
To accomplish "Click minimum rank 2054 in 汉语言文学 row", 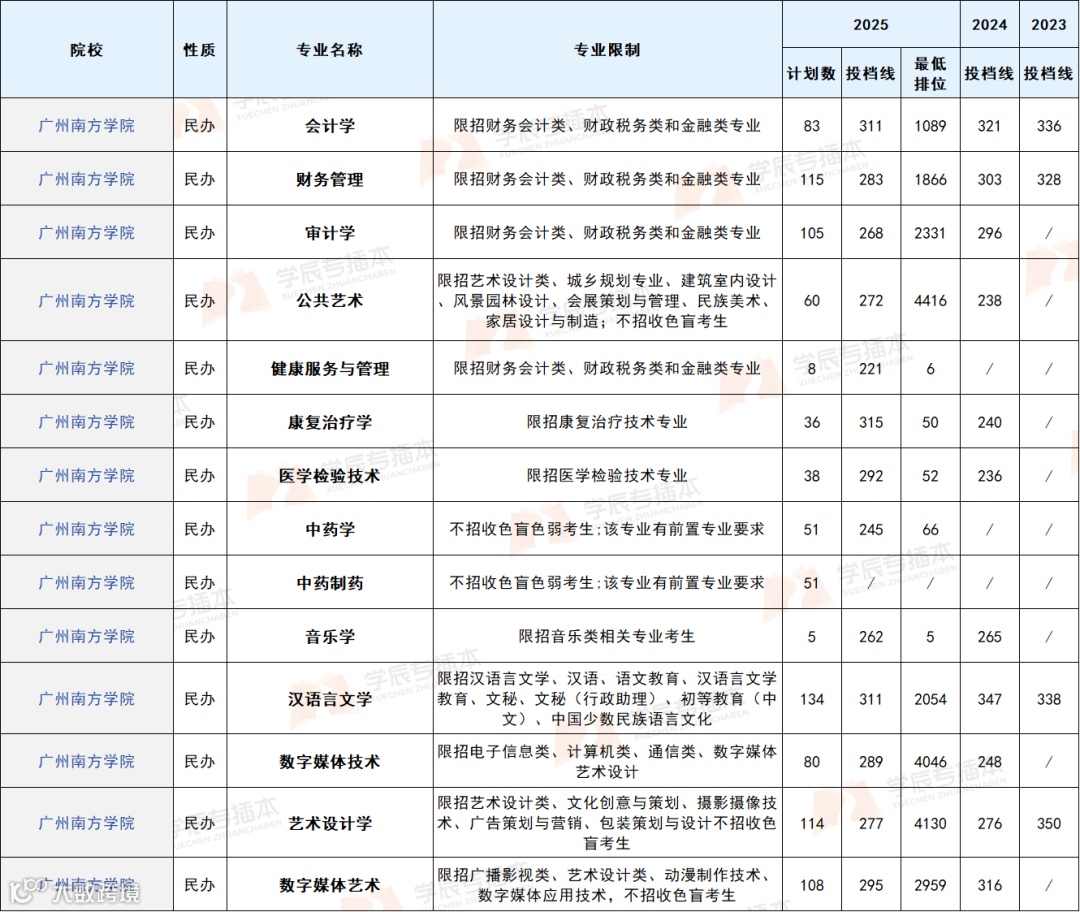I will [930, 699].
